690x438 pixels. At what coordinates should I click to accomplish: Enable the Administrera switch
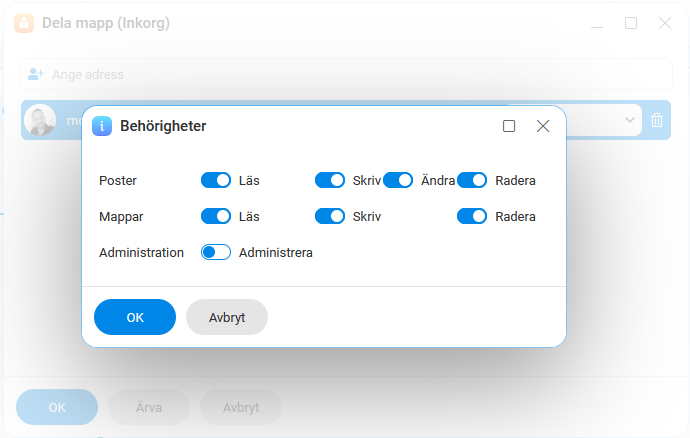(216, 252)
